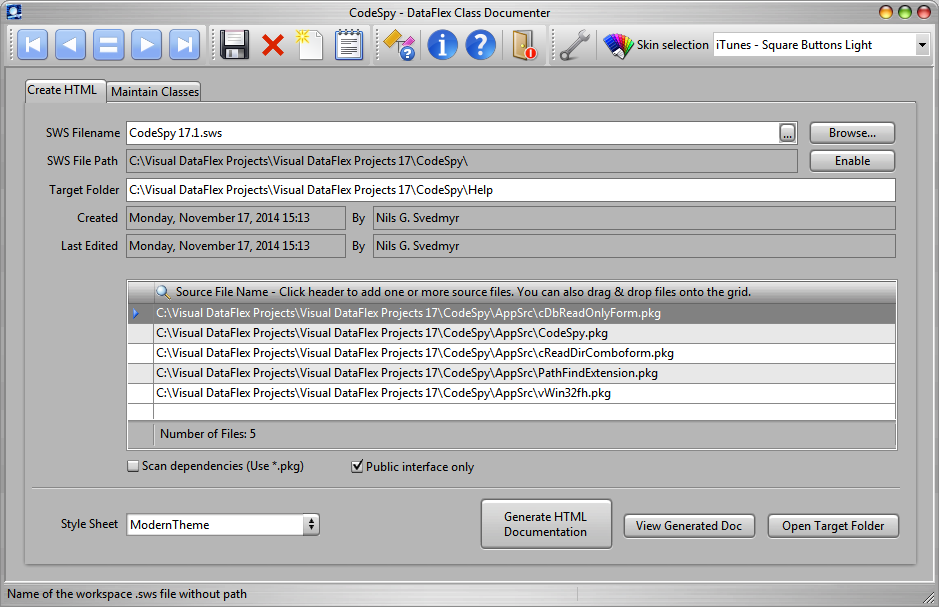Click Generate HTML Documentation
This screenshot has height=607, width=939.
[x=546, y=524]
